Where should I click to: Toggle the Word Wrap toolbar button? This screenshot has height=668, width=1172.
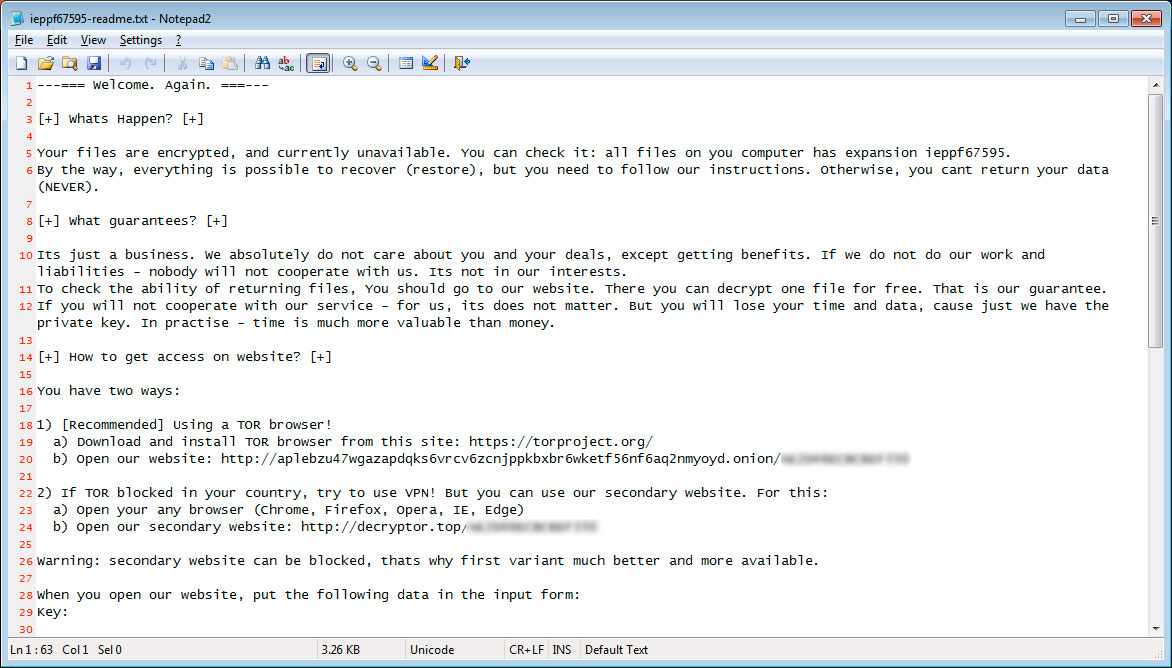click(318, 64)
